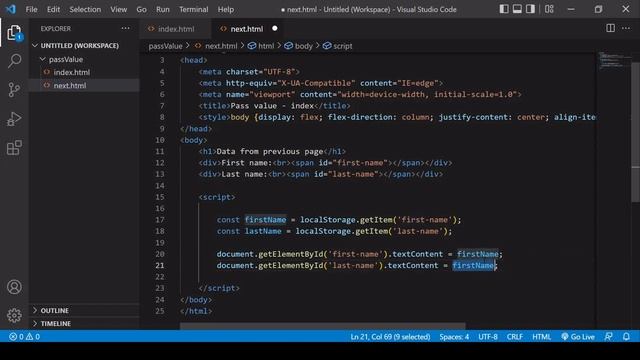
Task: Select HTML language mode
Action: 542,337
